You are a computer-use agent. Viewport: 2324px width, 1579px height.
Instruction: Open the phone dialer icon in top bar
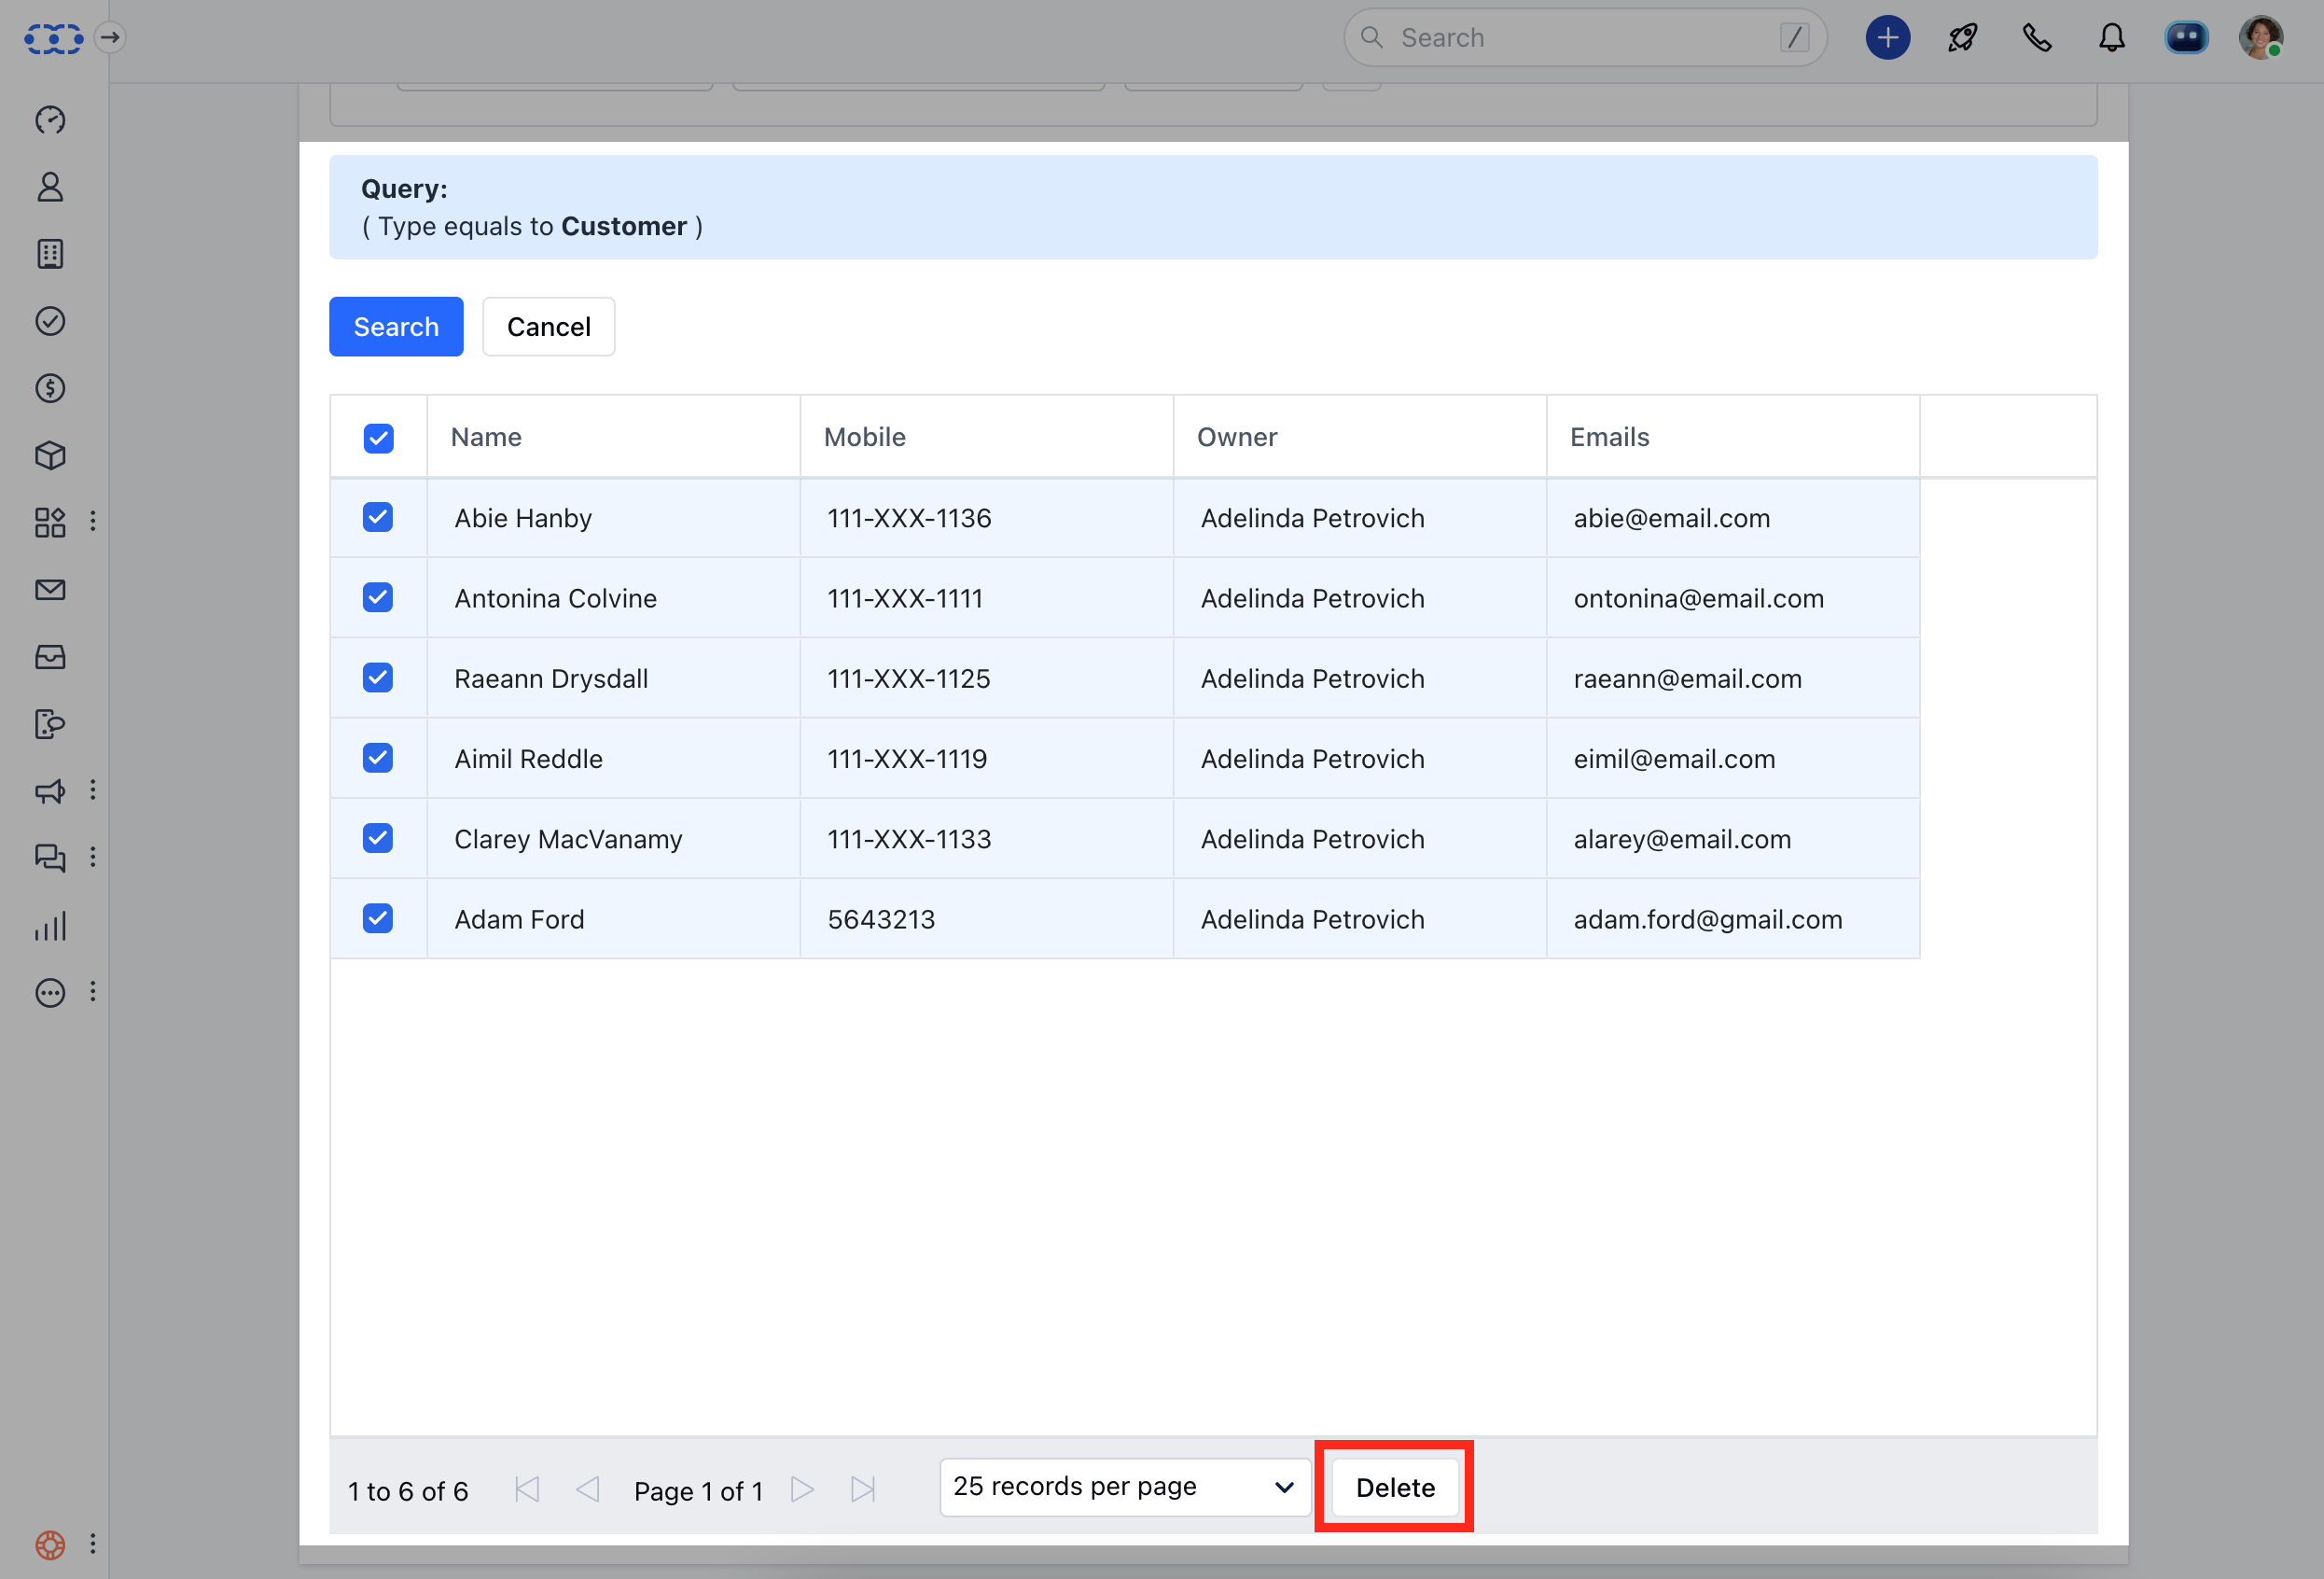coord(2037,37)
